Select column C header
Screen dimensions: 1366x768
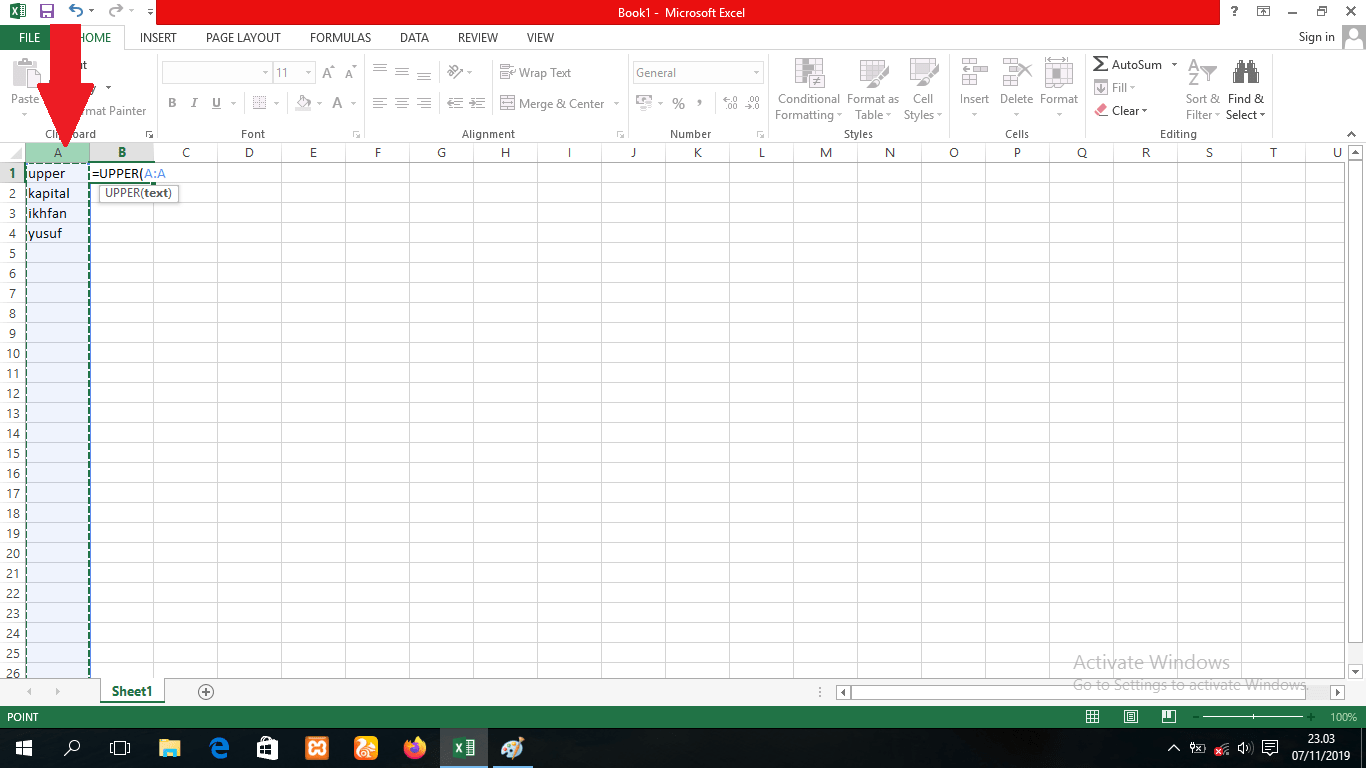(x=186, y=152)
